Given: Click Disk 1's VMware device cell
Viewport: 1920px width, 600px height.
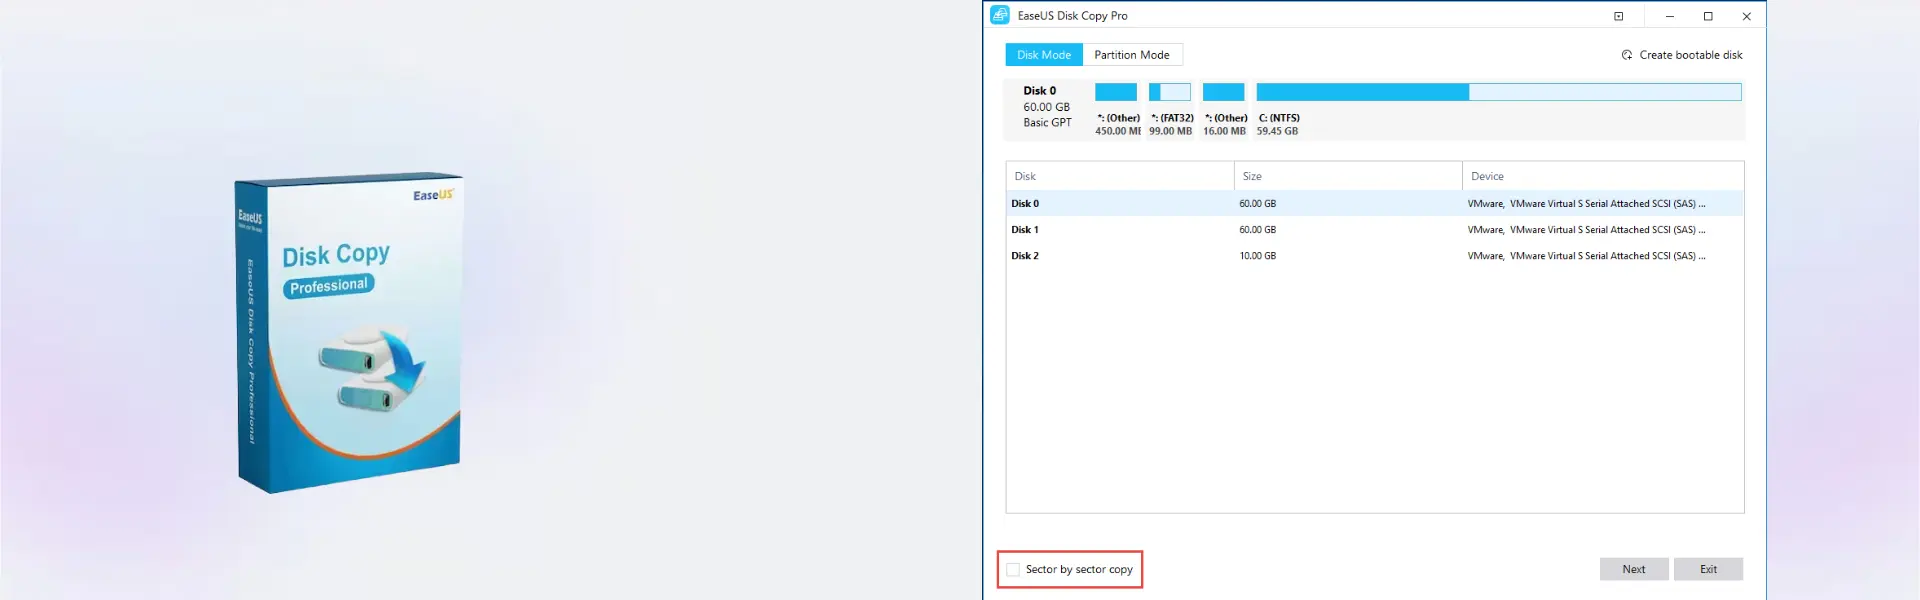Looking at the screenshot, I should pyautogui.click(x=1586, y=230).
